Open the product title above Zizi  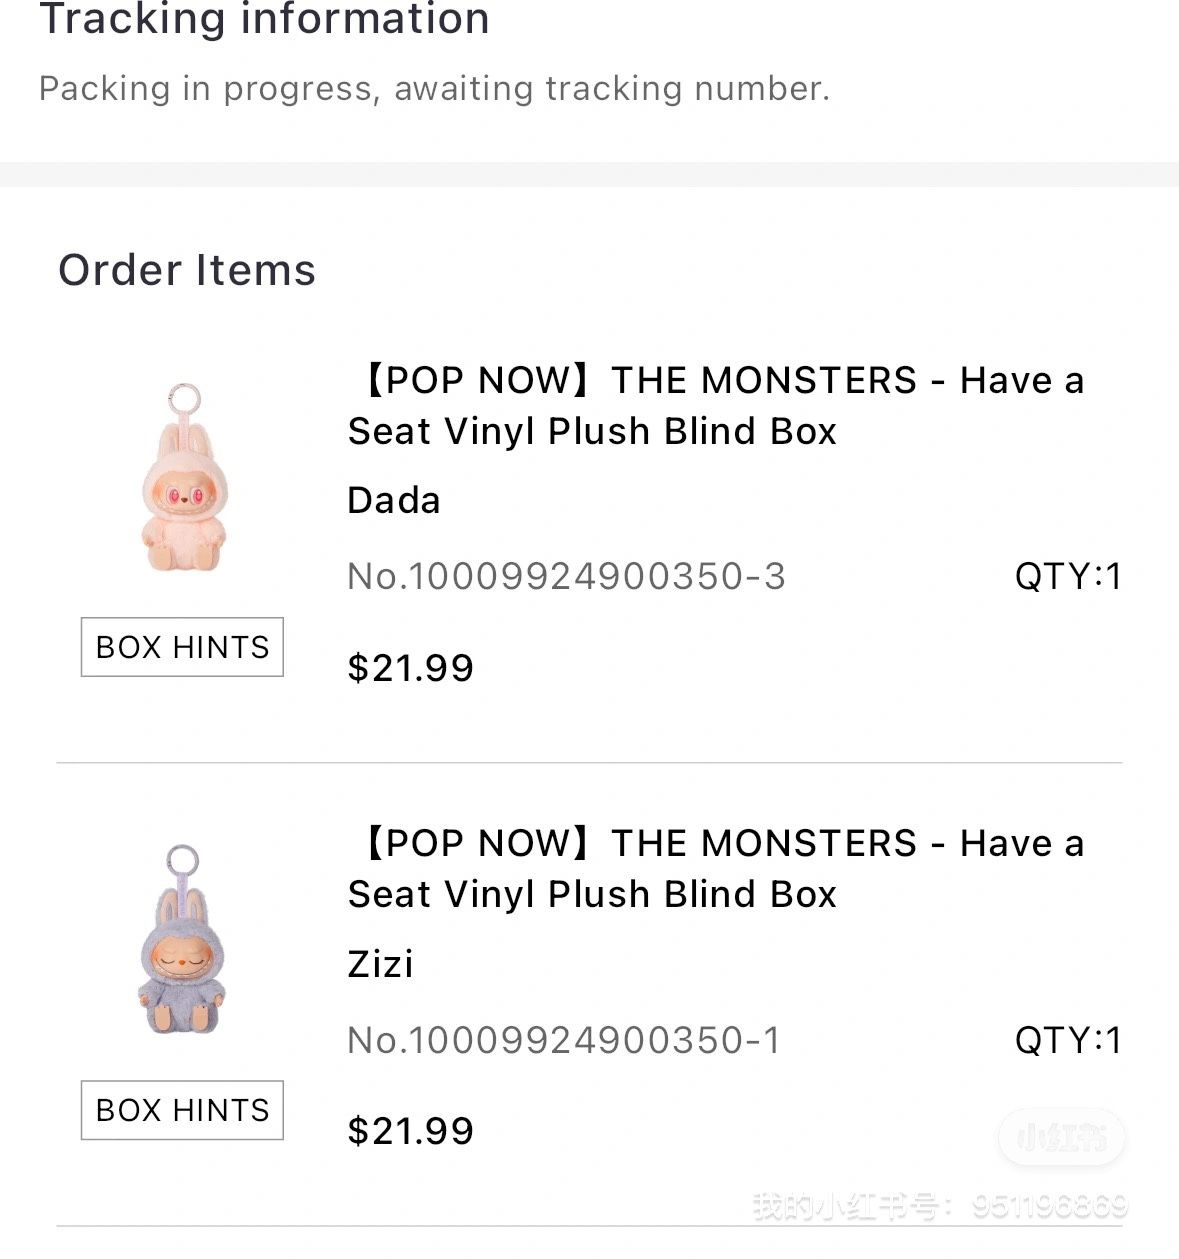coord(716,868)
